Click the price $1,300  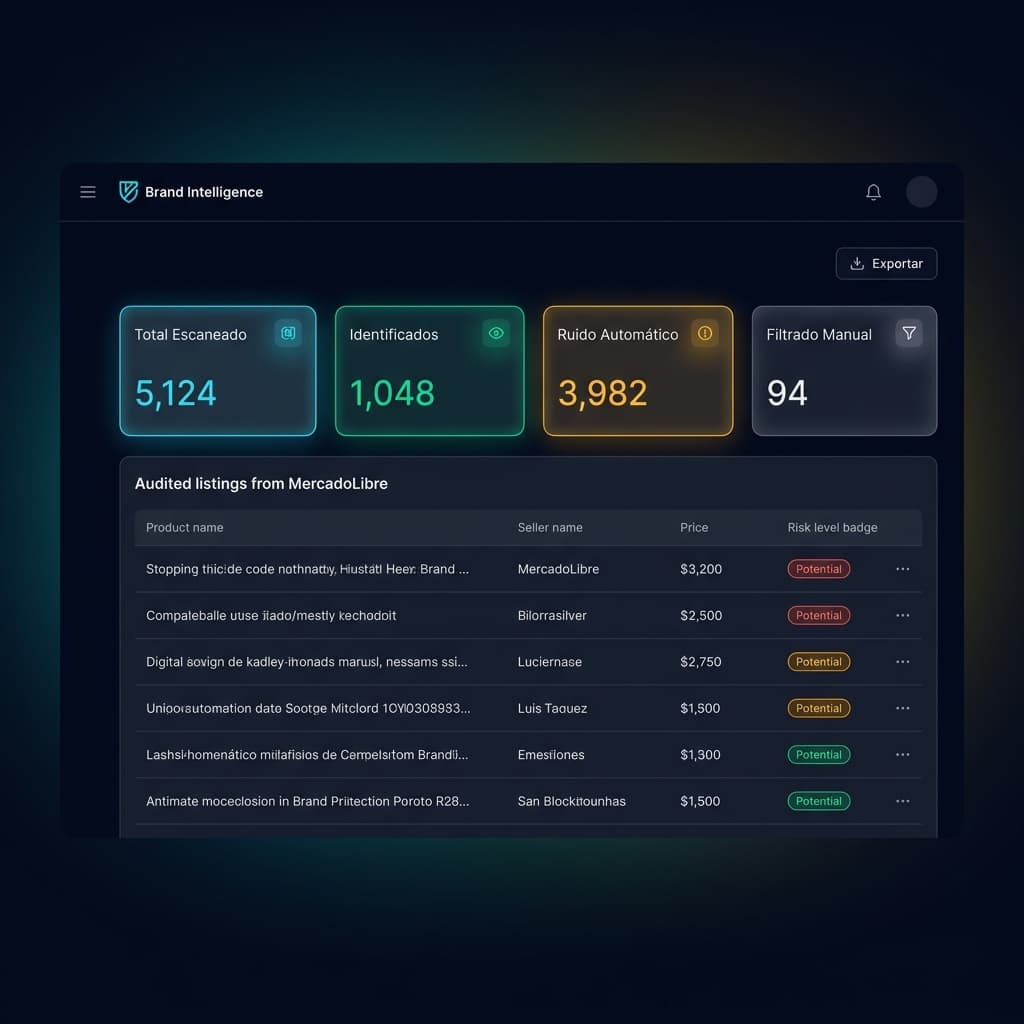(700, 755)
